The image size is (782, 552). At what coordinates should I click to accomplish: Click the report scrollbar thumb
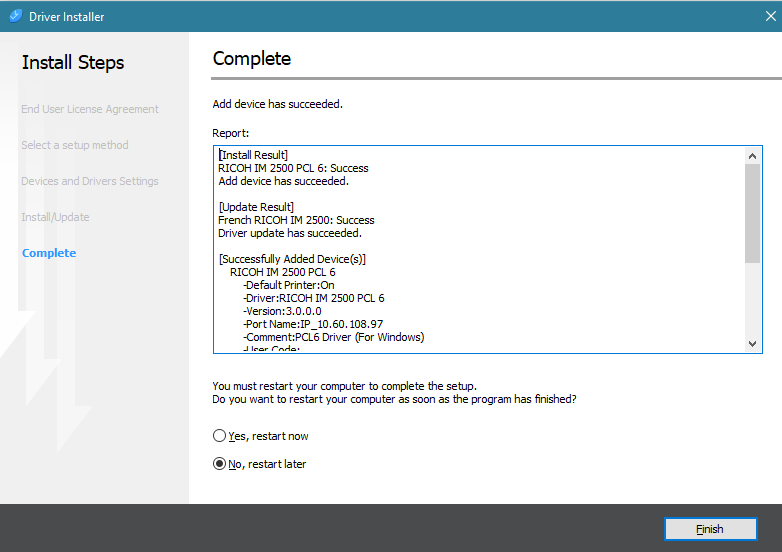pyautogui.click(x=753, y=213)
